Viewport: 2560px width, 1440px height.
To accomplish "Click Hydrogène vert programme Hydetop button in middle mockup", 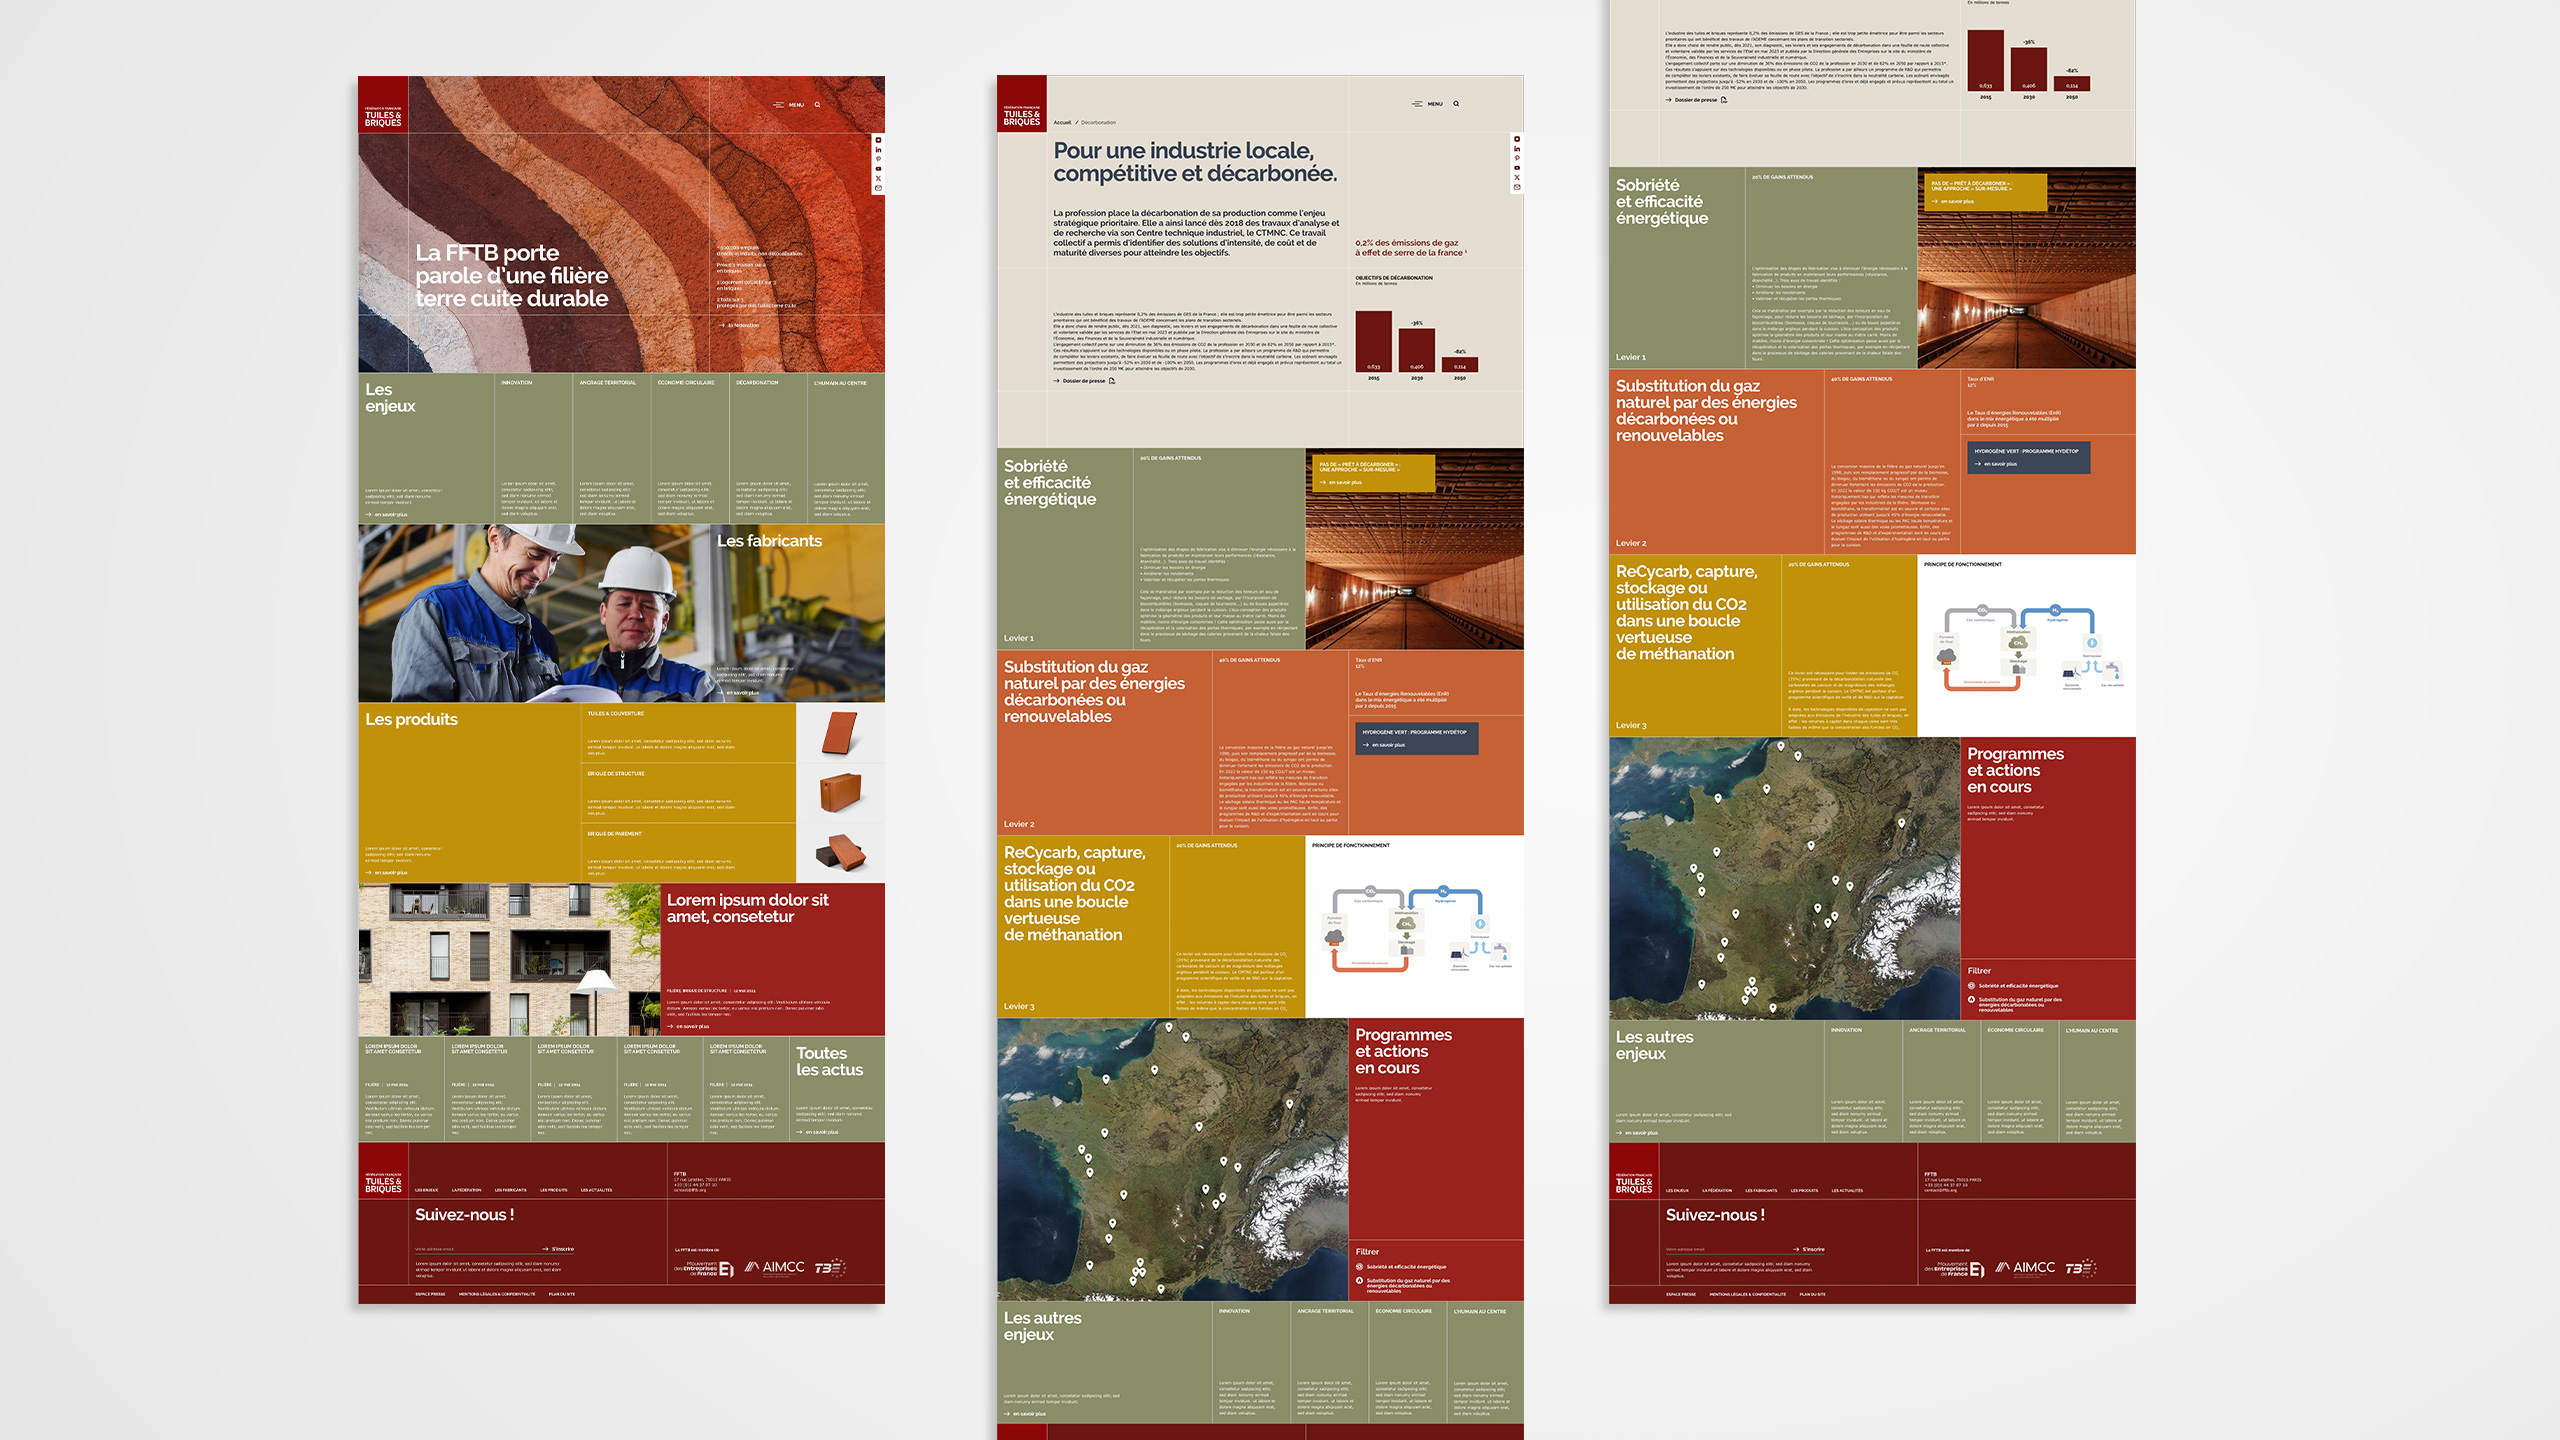I will click(x=1416, y=738).
